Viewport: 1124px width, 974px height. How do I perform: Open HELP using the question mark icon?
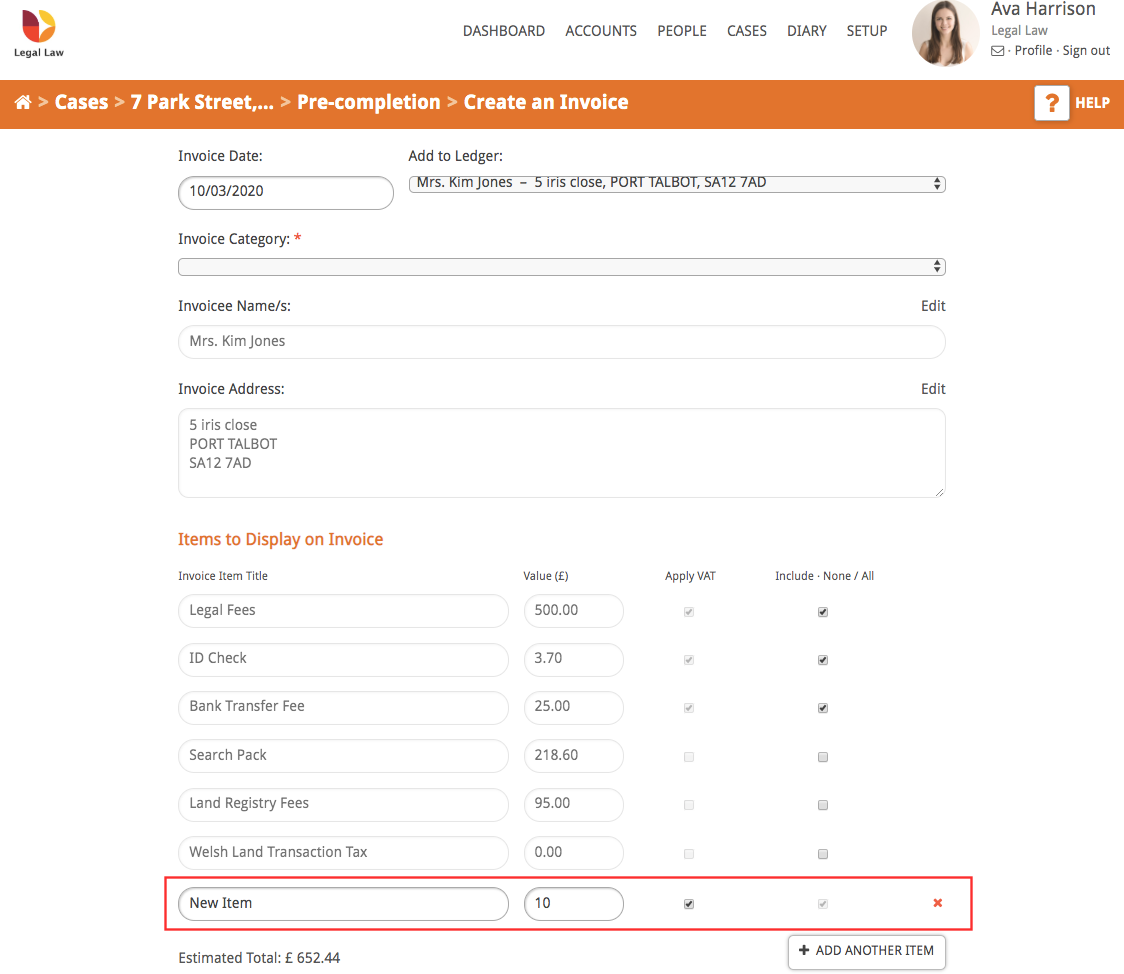pos(1051,103)
